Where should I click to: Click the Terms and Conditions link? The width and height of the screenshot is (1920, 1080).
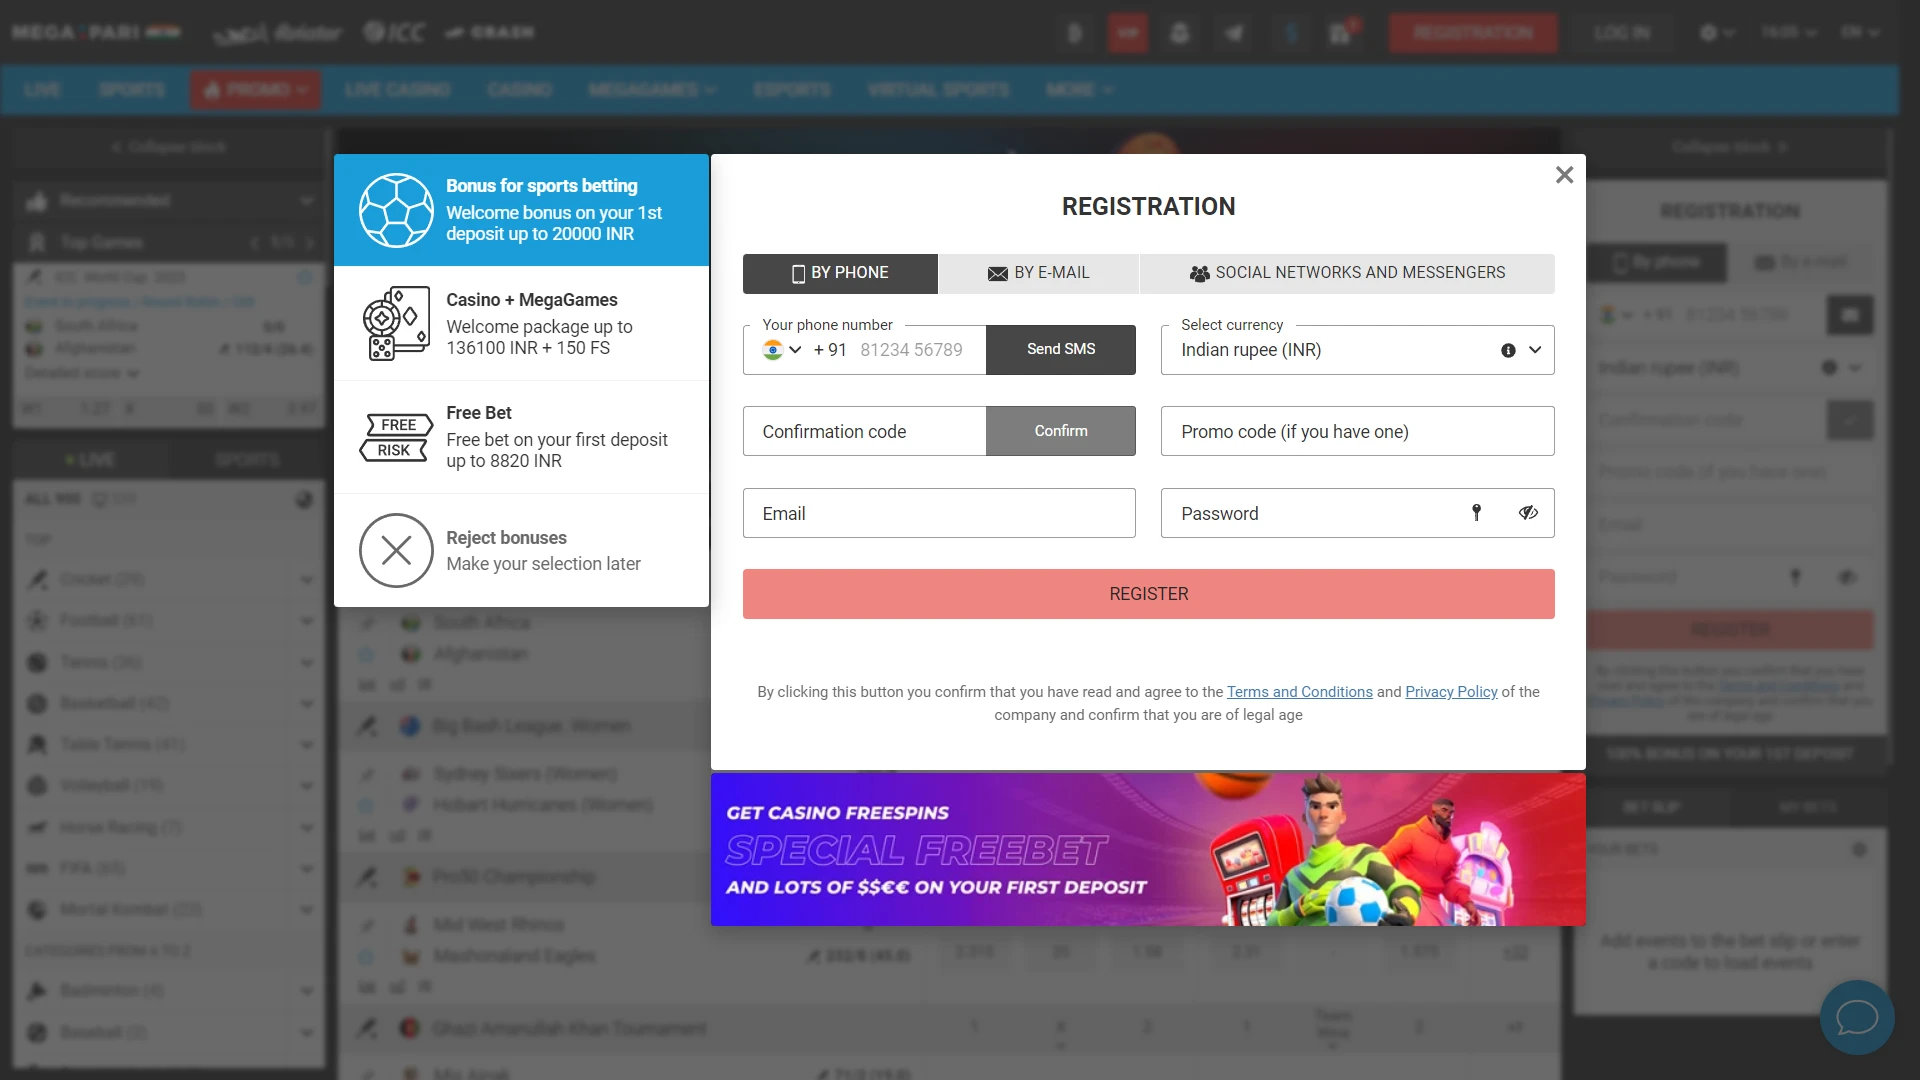1299,692
